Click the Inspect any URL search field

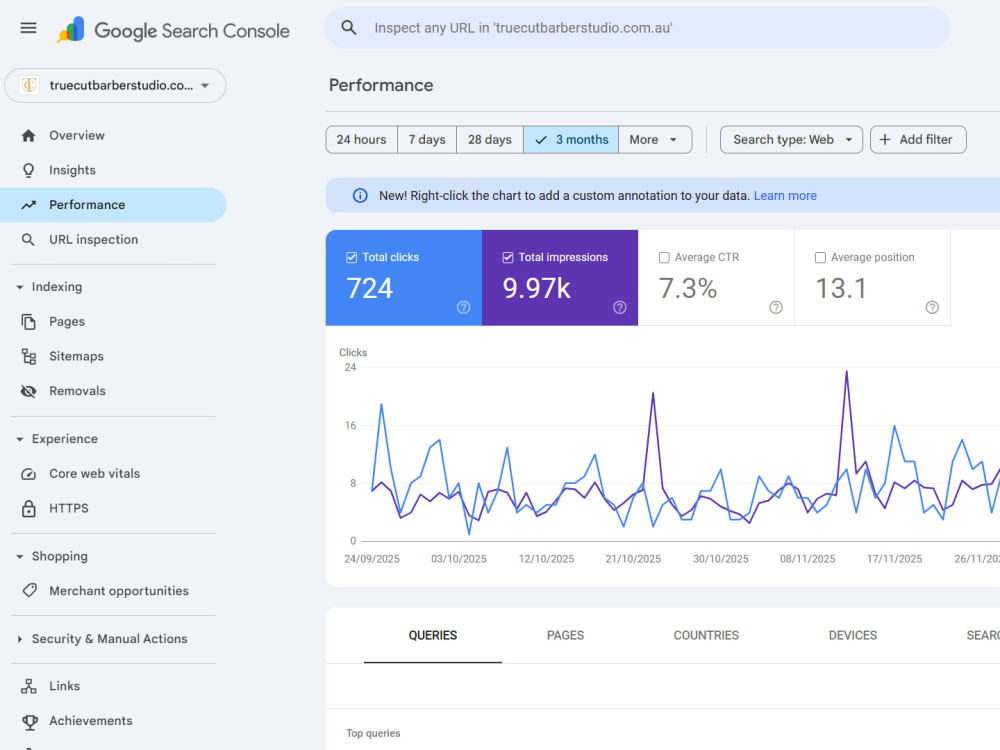click(x=638, y=28)
